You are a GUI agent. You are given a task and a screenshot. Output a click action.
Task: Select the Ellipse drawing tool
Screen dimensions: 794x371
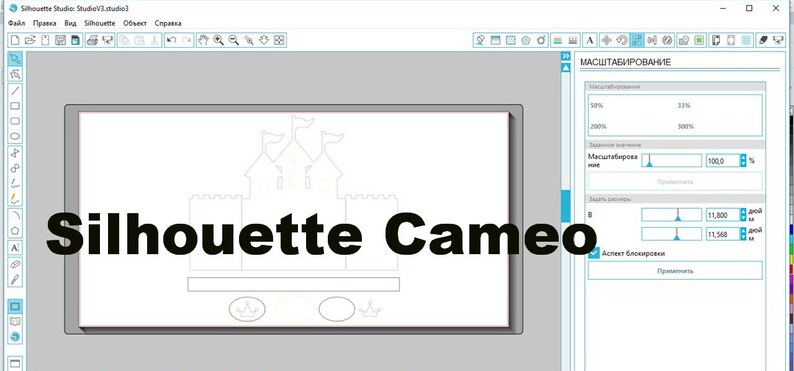15,136
